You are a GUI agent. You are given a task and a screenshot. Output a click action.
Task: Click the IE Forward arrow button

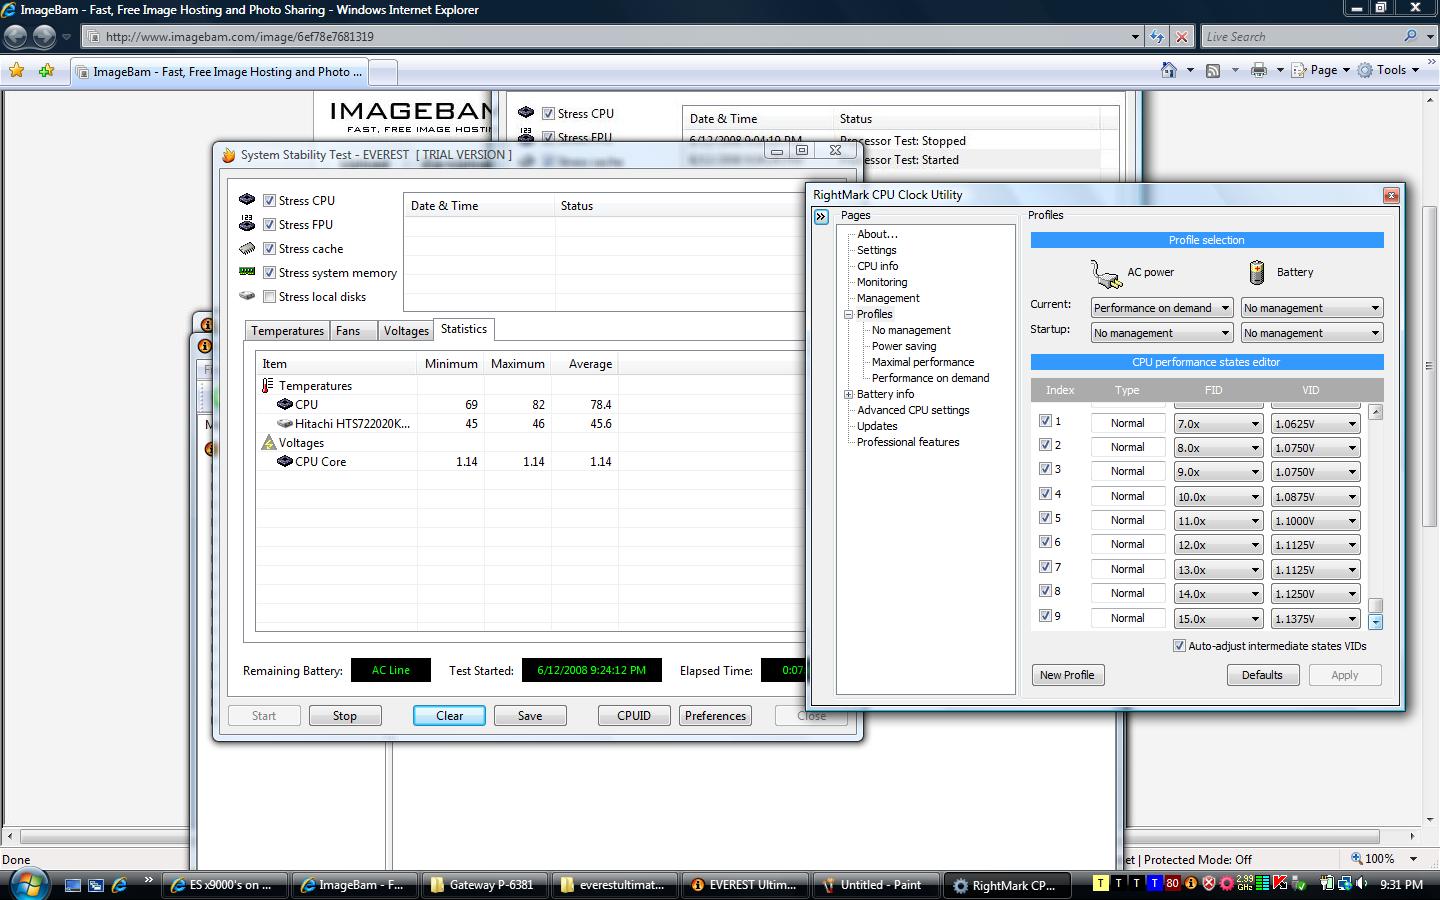click(x=44, y=36)
